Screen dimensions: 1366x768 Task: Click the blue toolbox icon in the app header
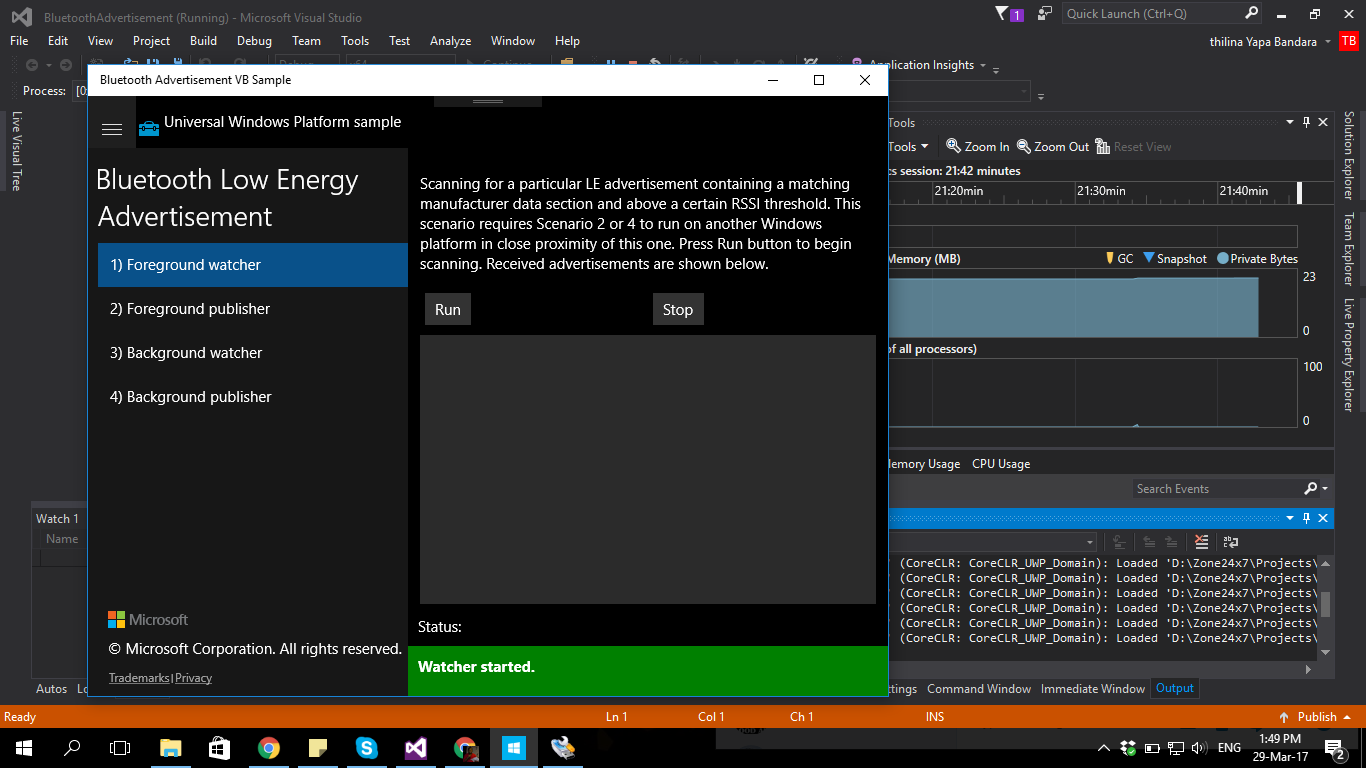click(148, 128)
